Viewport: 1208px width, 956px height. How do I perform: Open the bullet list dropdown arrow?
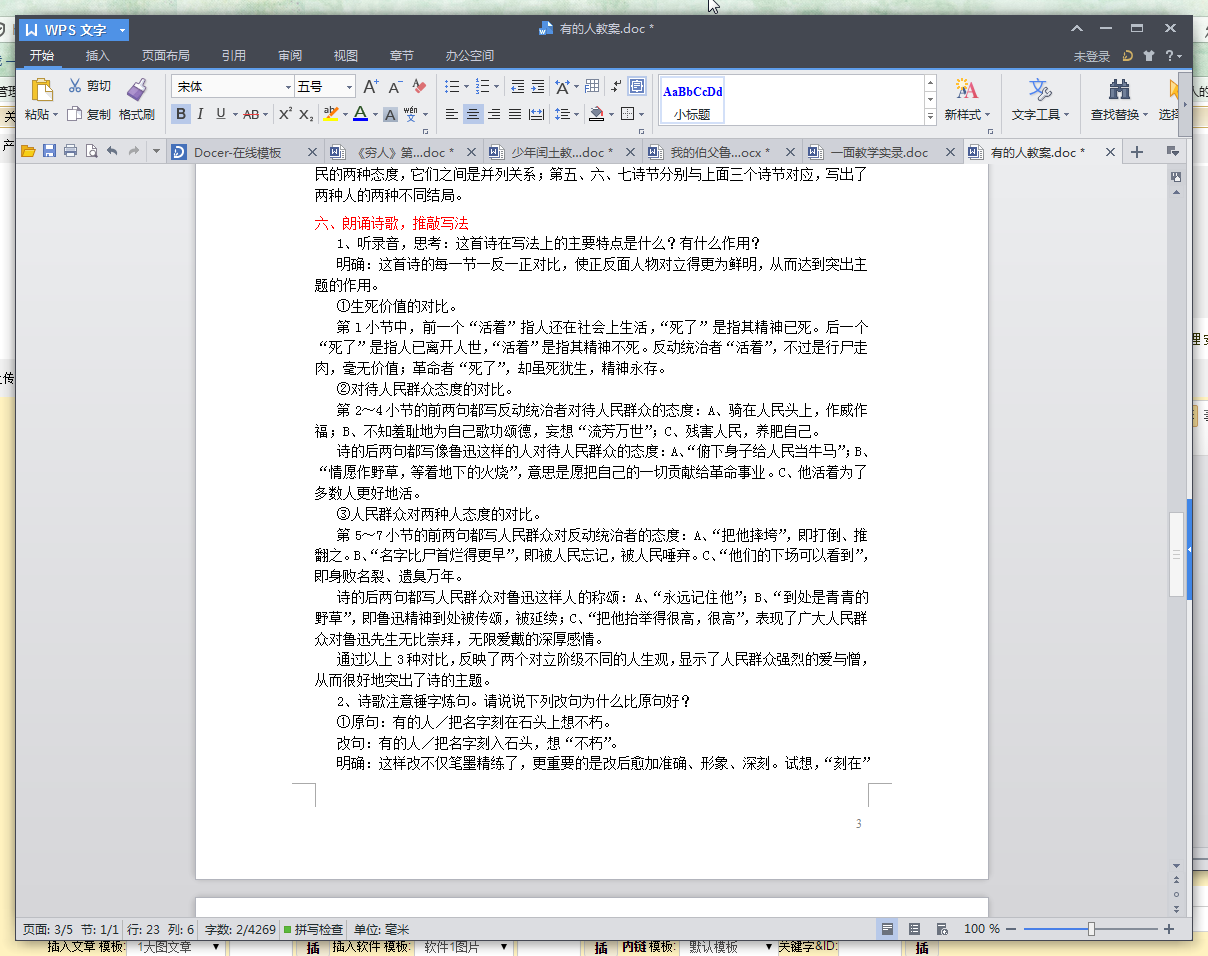[465, 87]
